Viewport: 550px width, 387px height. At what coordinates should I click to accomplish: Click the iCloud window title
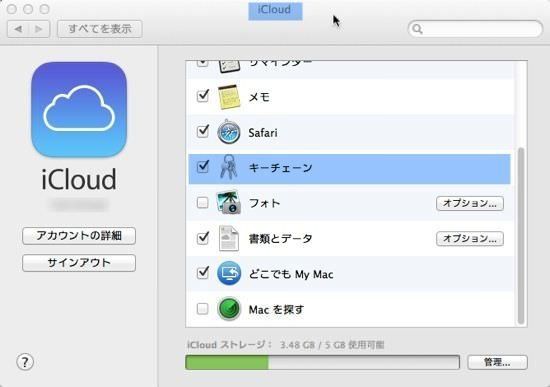(274, 9)
